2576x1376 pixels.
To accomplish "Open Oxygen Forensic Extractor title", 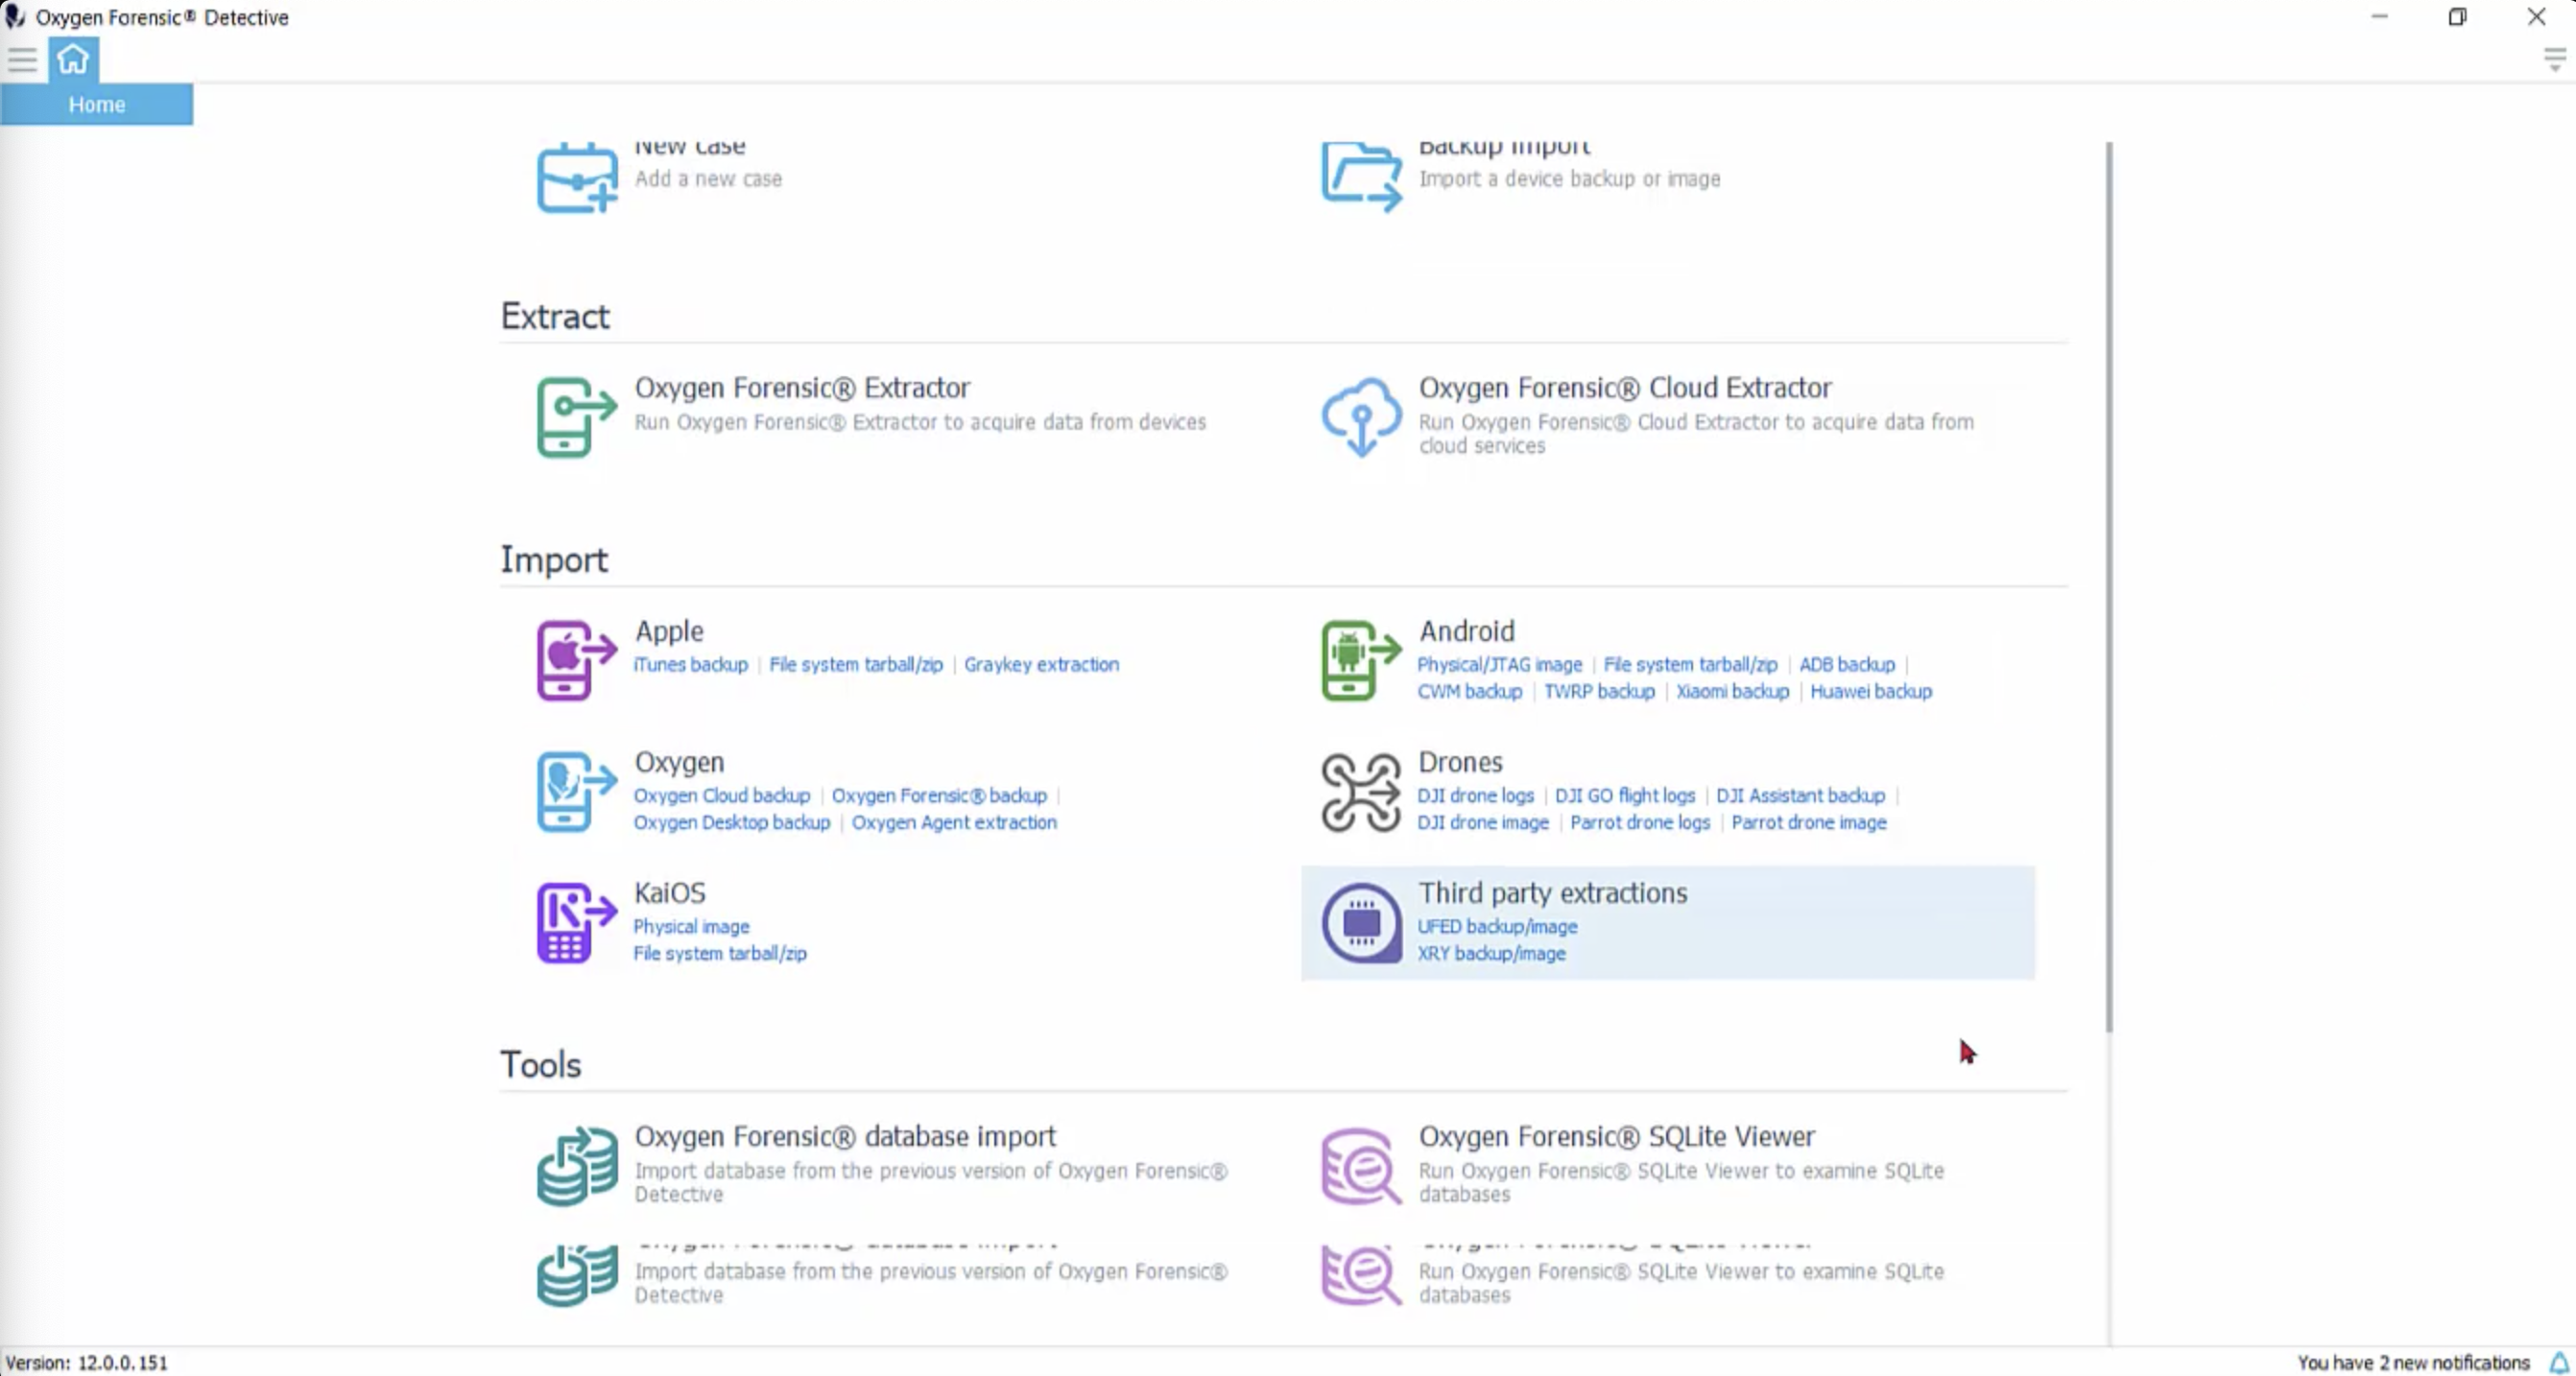I will coord(802,387).
